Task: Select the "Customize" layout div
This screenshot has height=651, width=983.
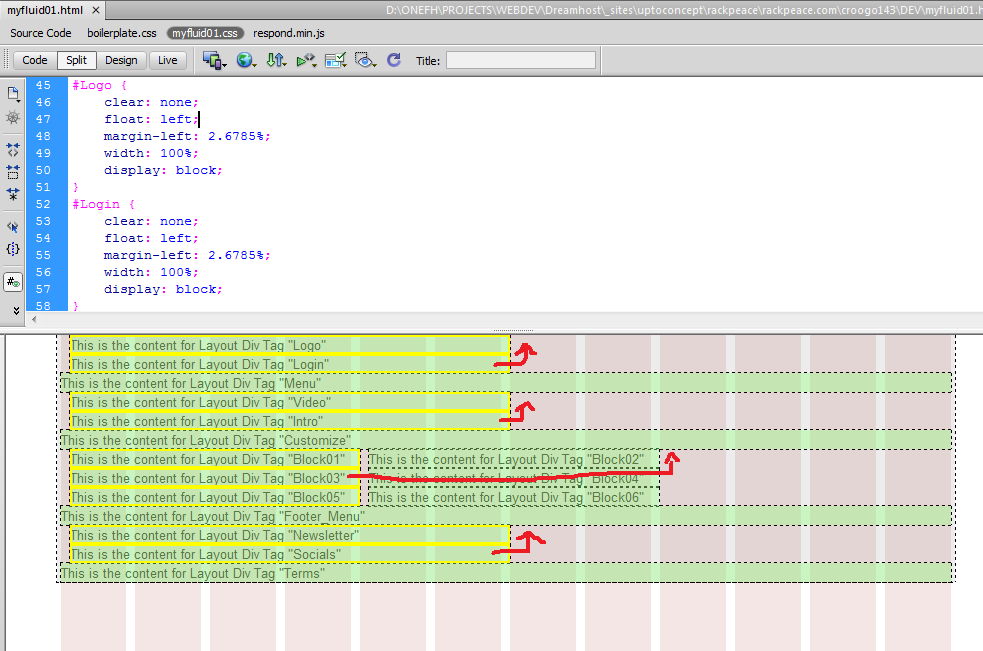Action: point(506,440)
